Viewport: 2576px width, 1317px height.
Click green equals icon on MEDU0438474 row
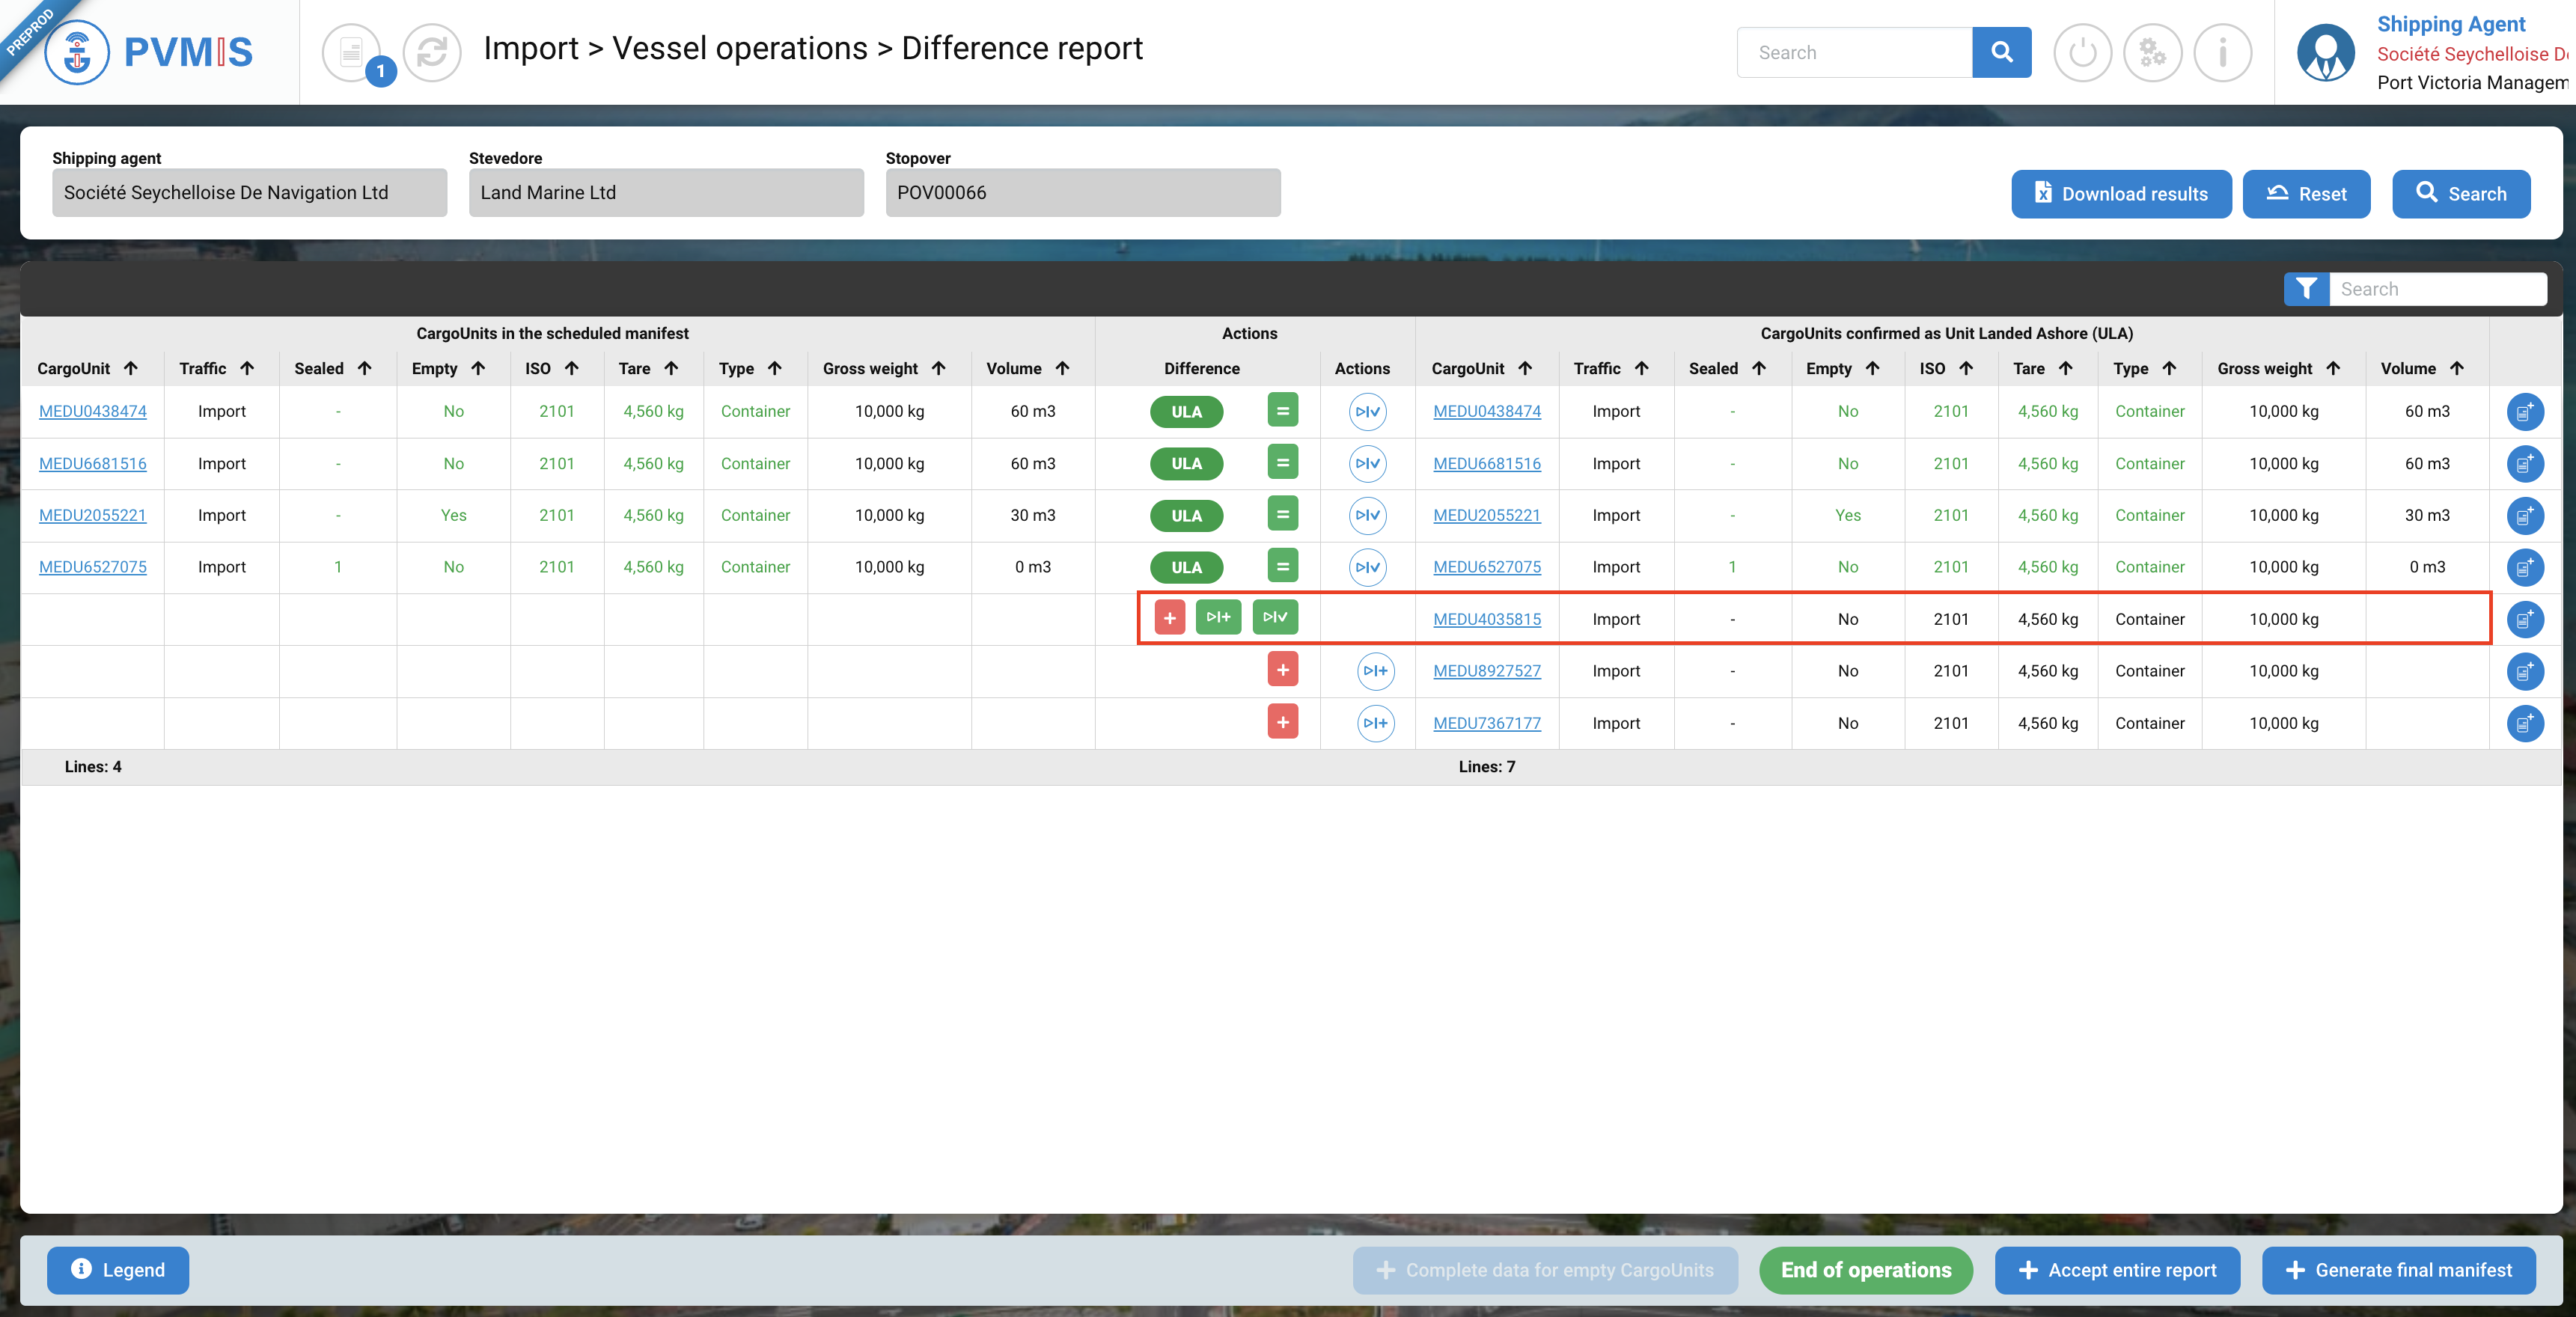(x=1282, y=411)
